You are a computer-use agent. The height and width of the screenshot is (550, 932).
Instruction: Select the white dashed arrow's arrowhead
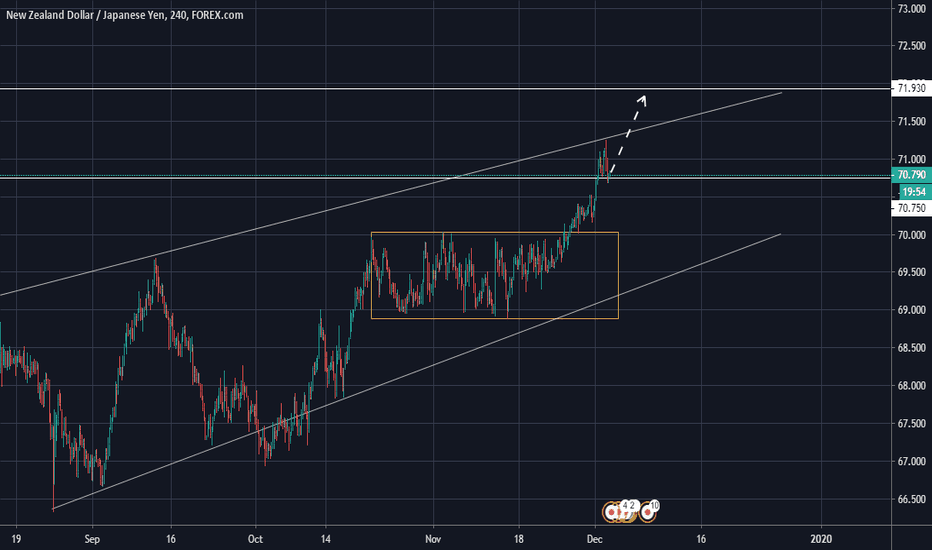click(645, 98)
